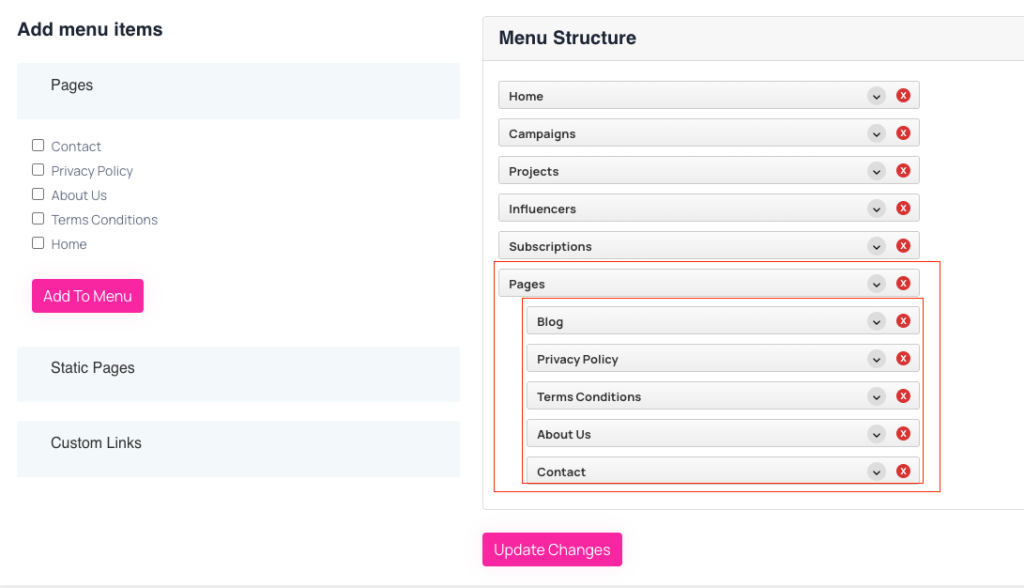The image size is (1024, 588).
Task: Enable the About Us page checkbox
Action: [x=38, y=194]
